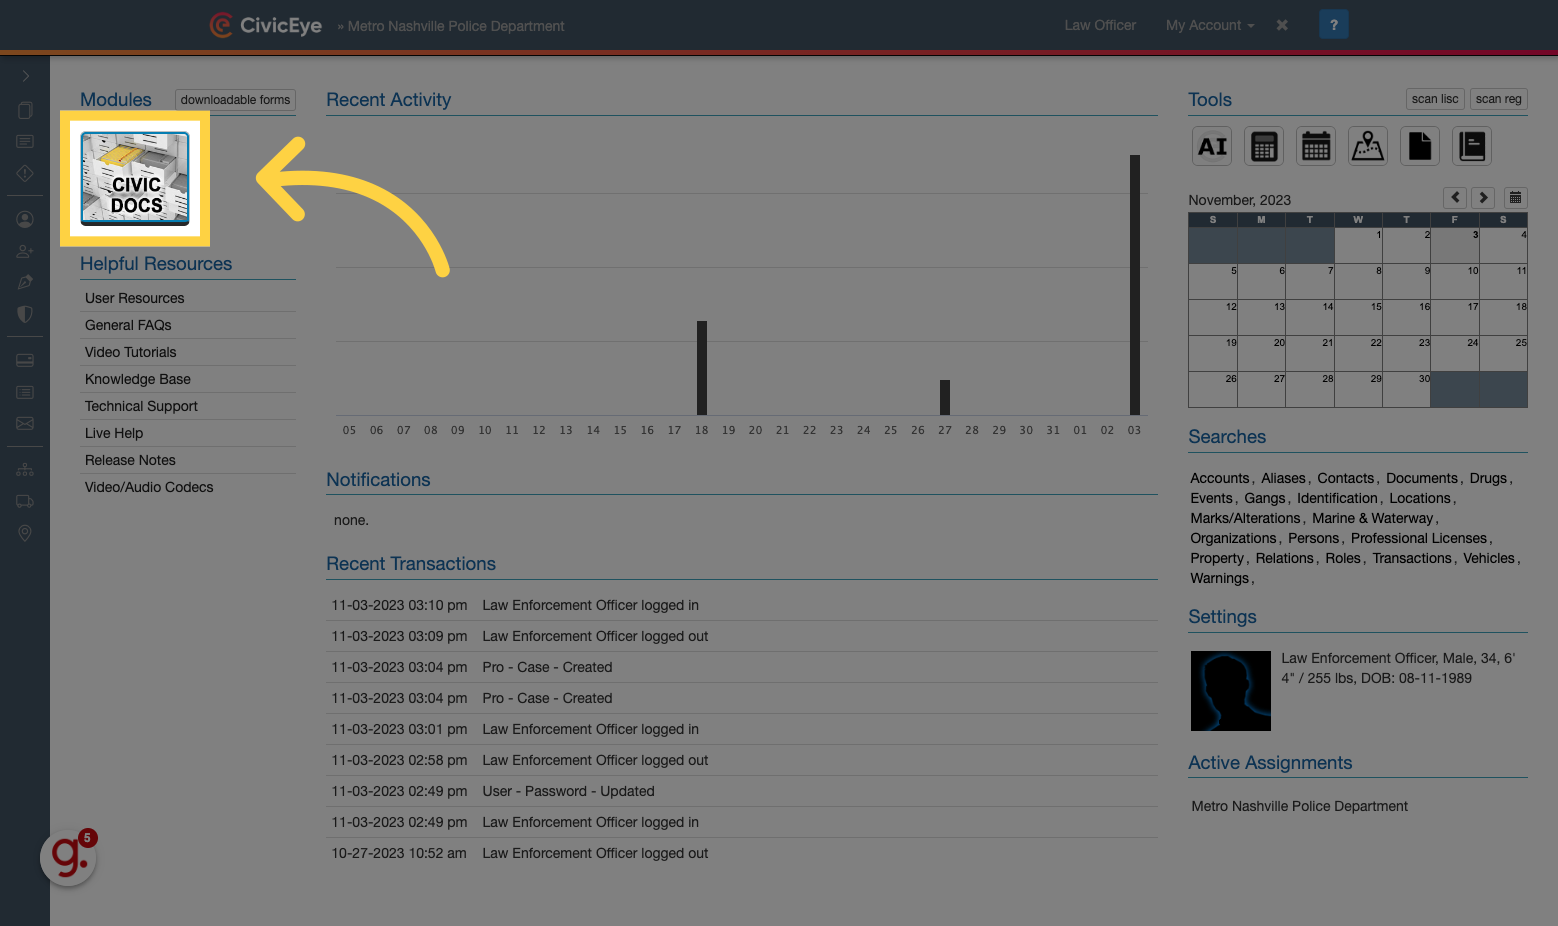Open the blank document tool
Screen dimensions: 1558x926
coord(1420,146)
